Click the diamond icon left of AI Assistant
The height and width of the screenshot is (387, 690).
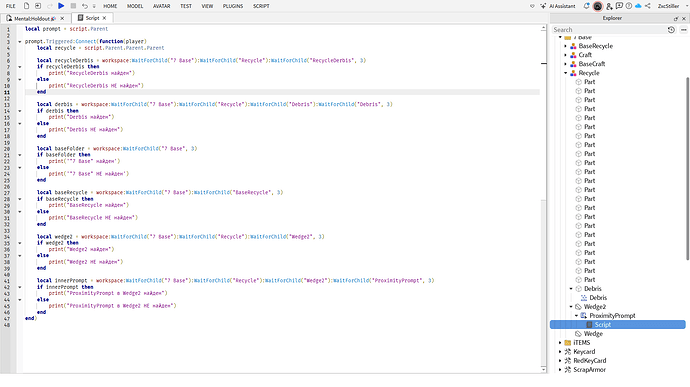pyautogui.click(x=532, y=6)
